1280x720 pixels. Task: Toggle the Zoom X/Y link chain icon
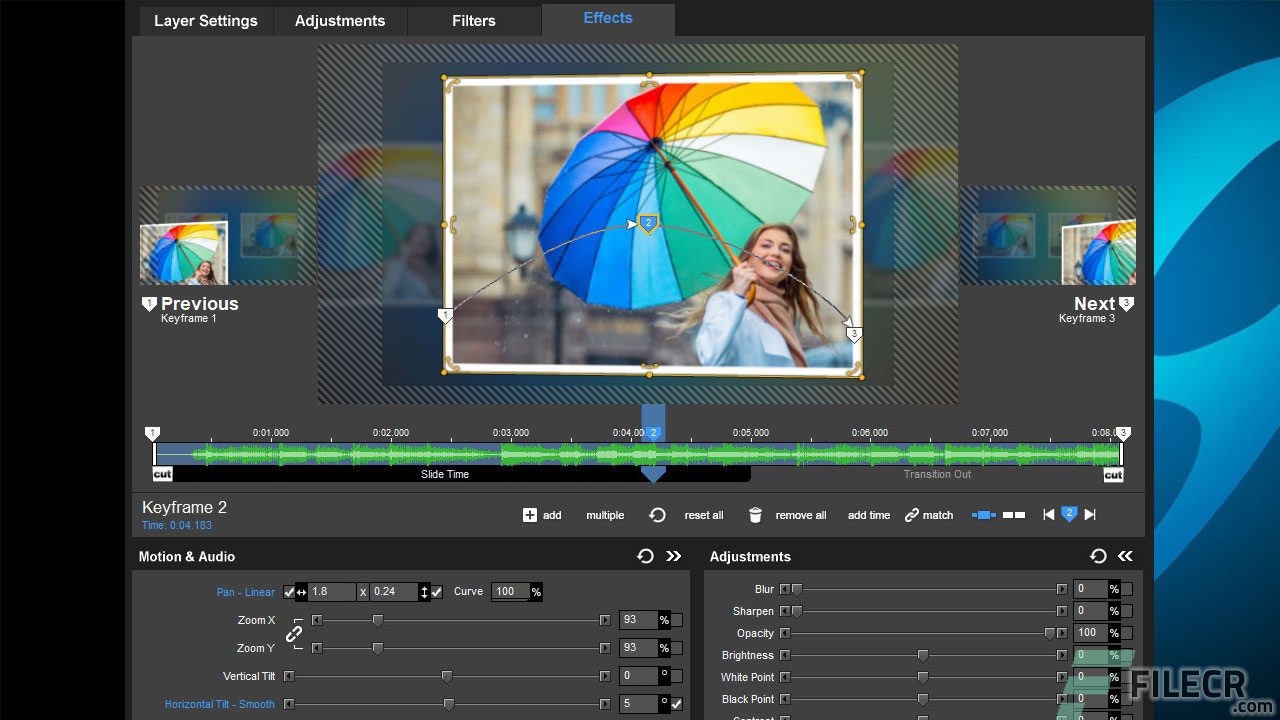[x=294, y=634]
